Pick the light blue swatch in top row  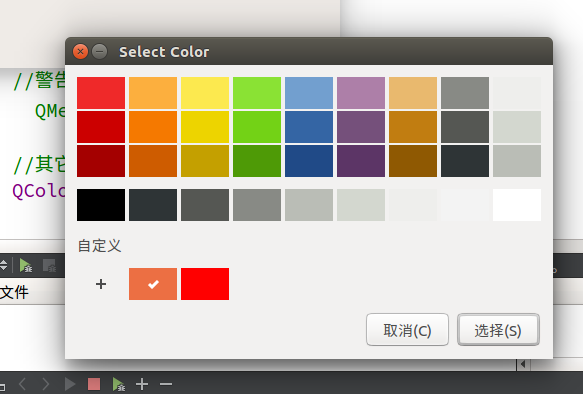pyautogui.click(x=309, y=93)
